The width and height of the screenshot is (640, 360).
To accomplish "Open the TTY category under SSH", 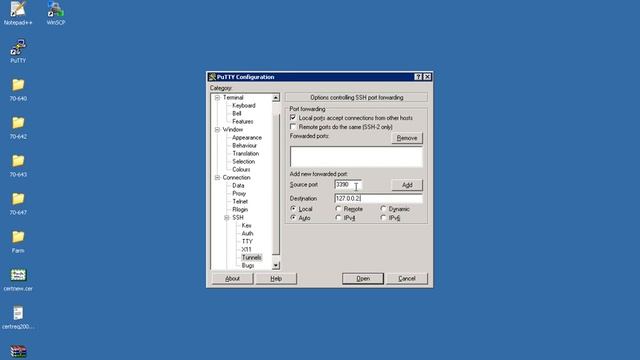I will (247, 242).
